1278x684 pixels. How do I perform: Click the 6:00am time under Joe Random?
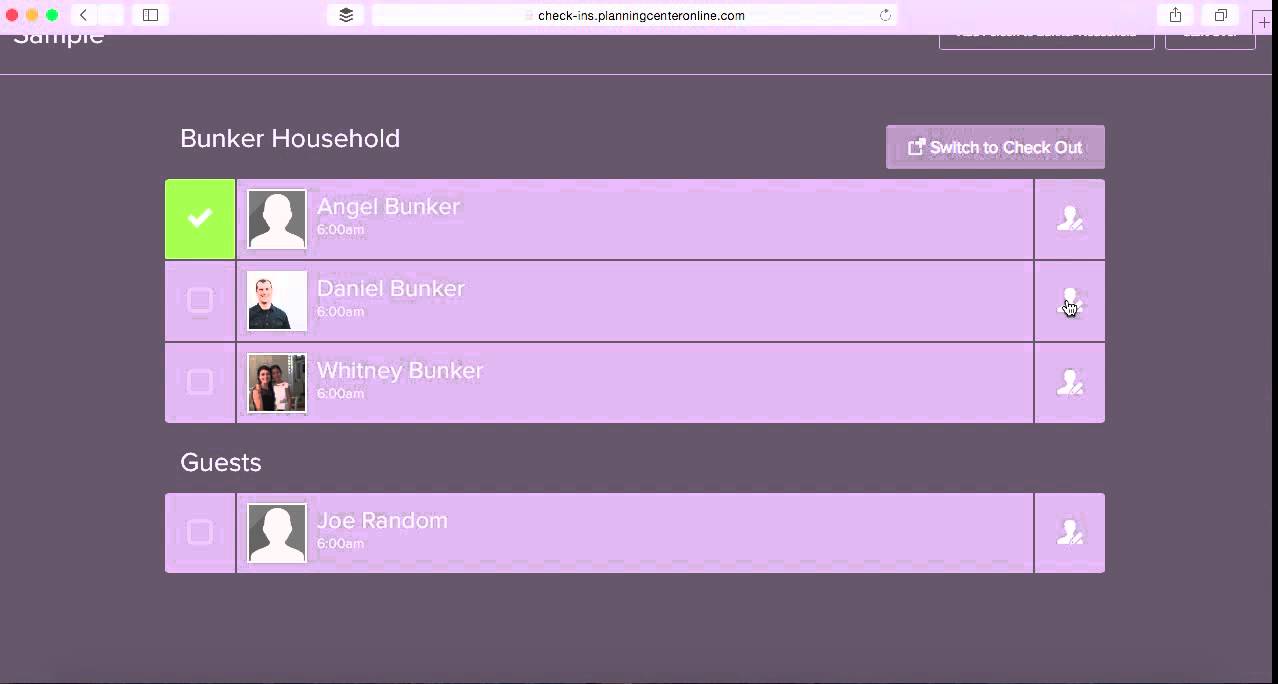click(341, 544)
